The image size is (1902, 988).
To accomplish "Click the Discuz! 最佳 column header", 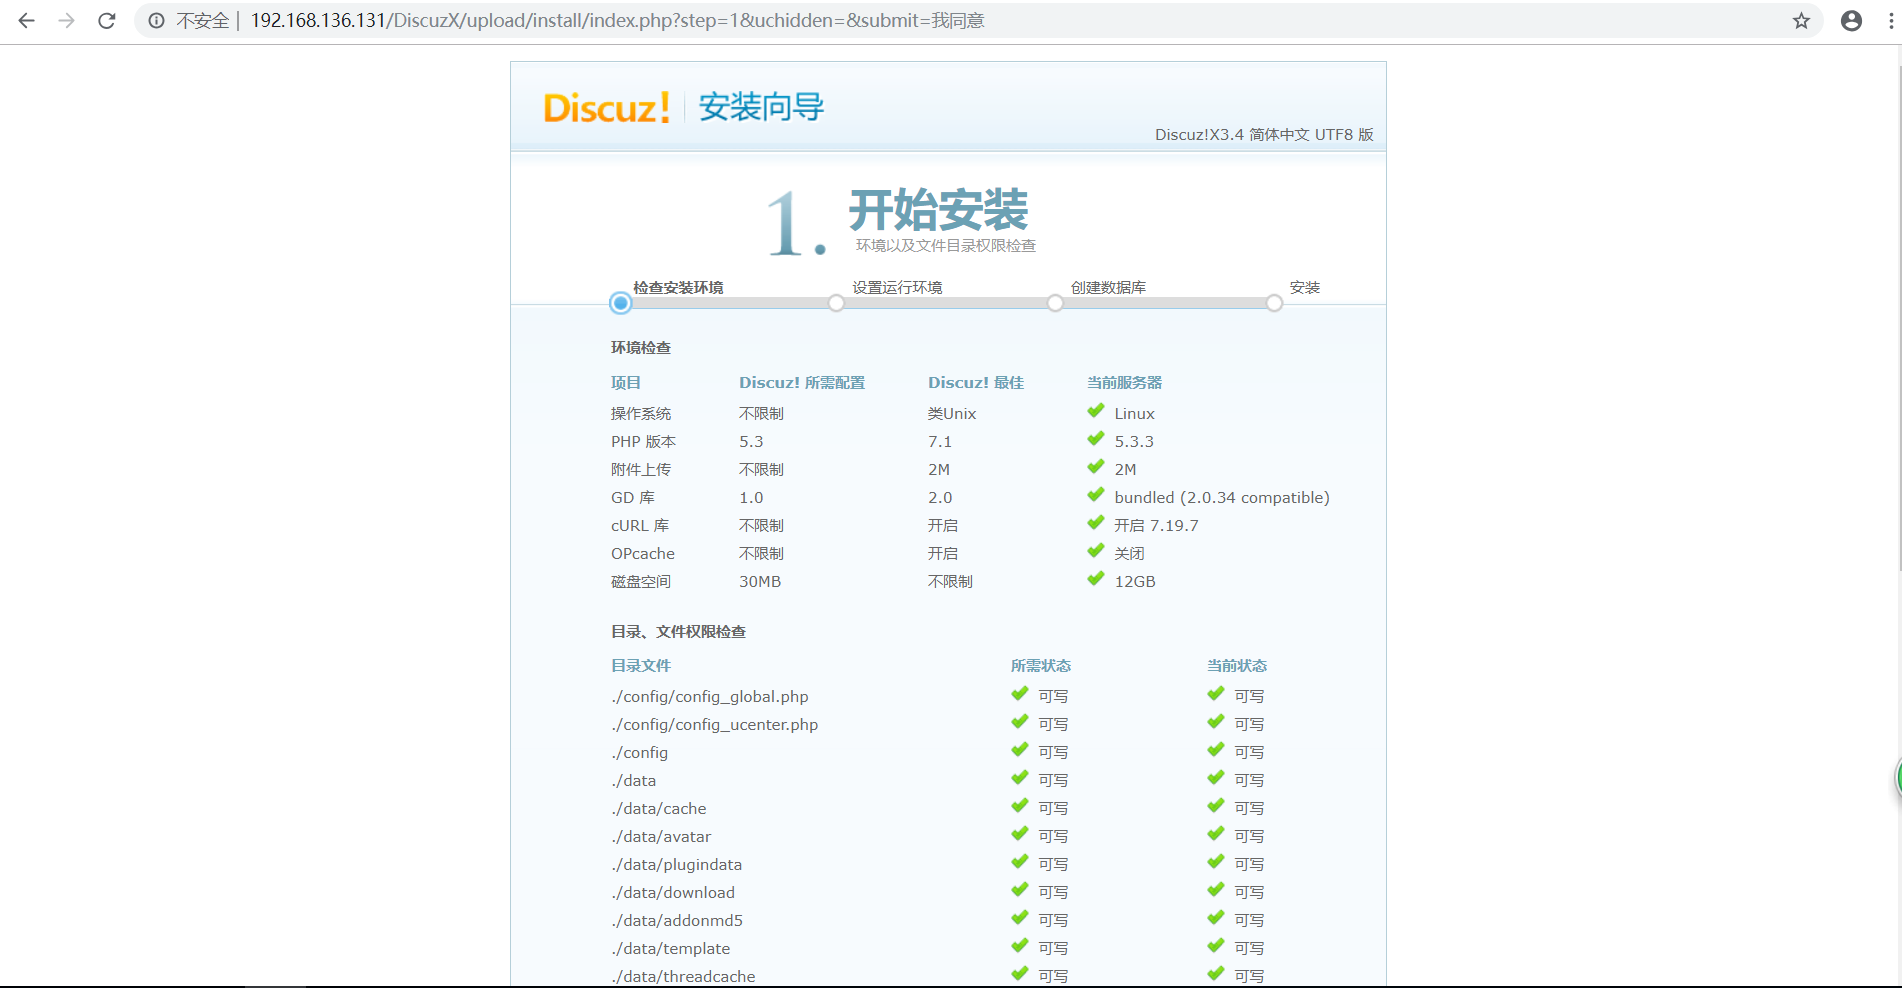I will coord(976,382).
